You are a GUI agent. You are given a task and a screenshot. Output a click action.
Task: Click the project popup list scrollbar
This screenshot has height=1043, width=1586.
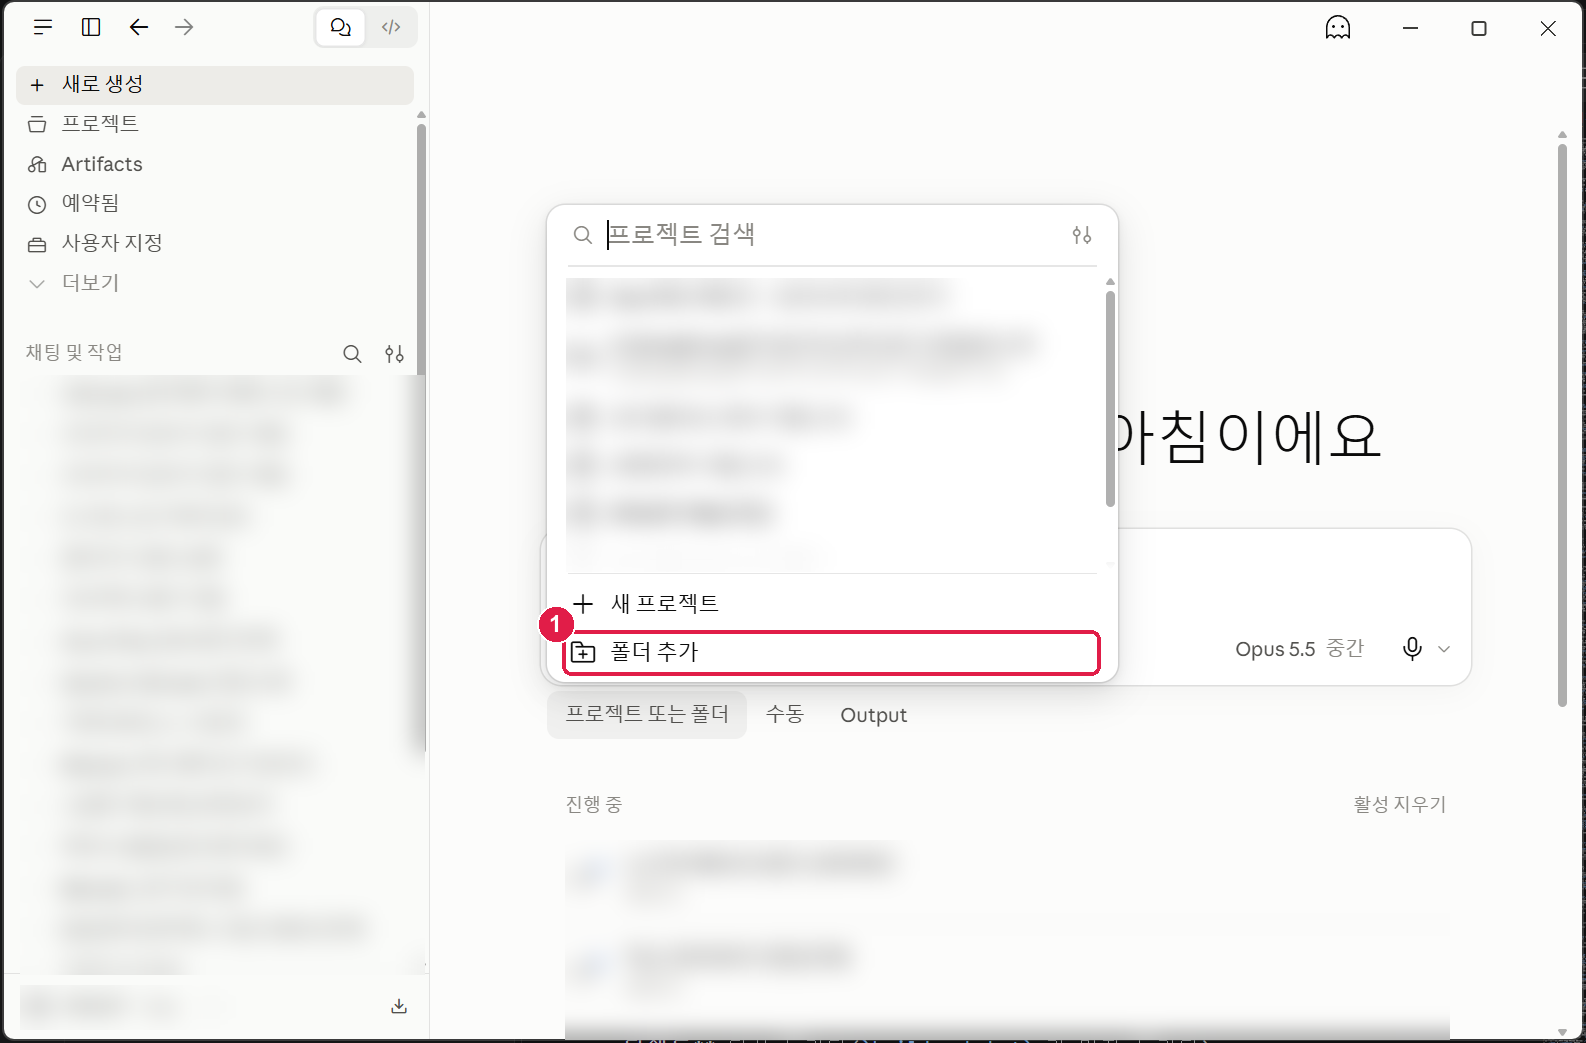point(1110,398)
